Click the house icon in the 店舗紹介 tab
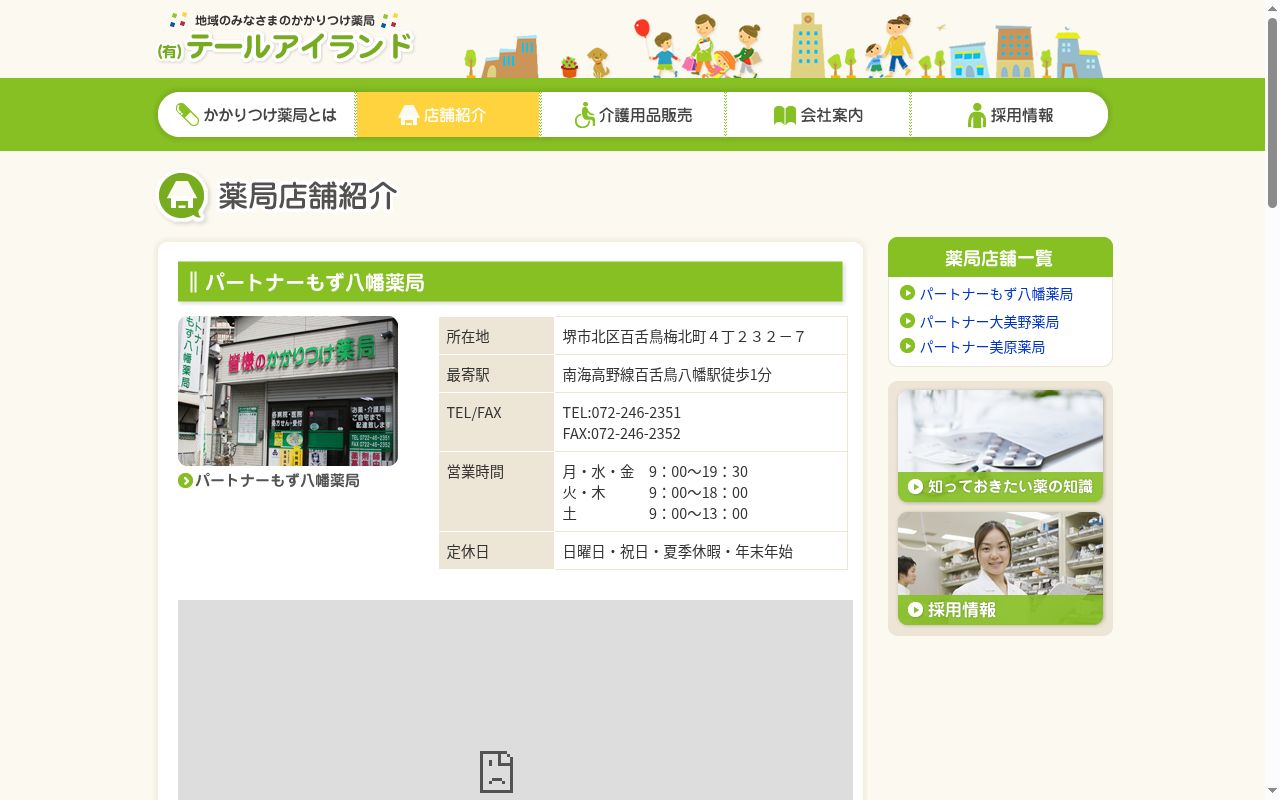 408,115
